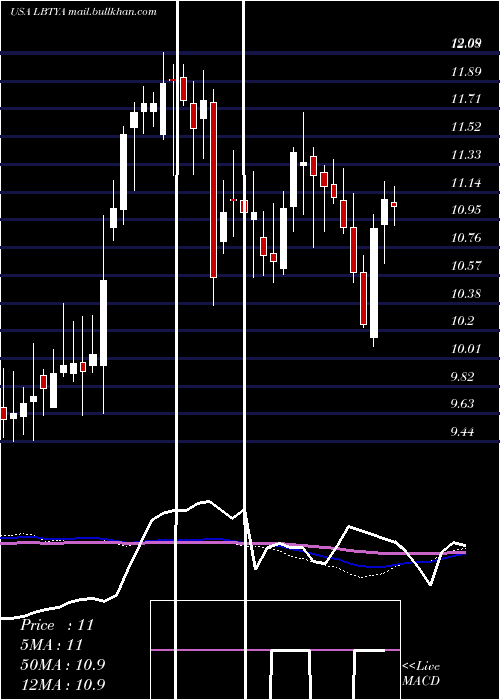500x700 pixels.
Task: Select the 9.63 price axis label
Action: coord(462,404)
